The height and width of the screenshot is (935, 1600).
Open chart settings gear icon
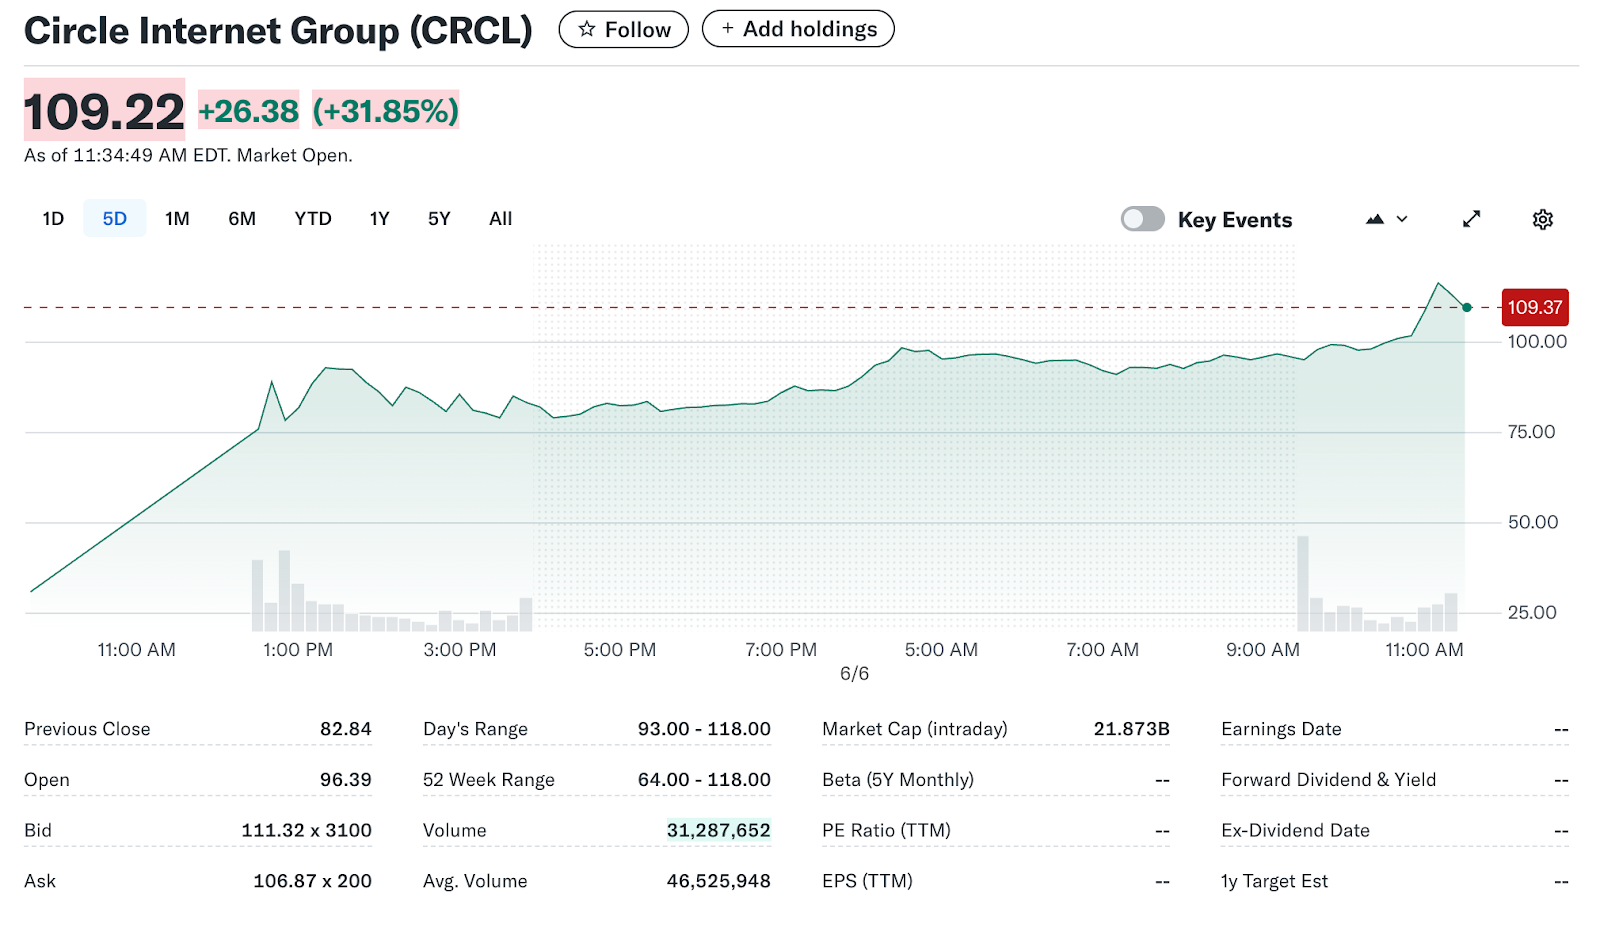click(x=1543, y=219)
